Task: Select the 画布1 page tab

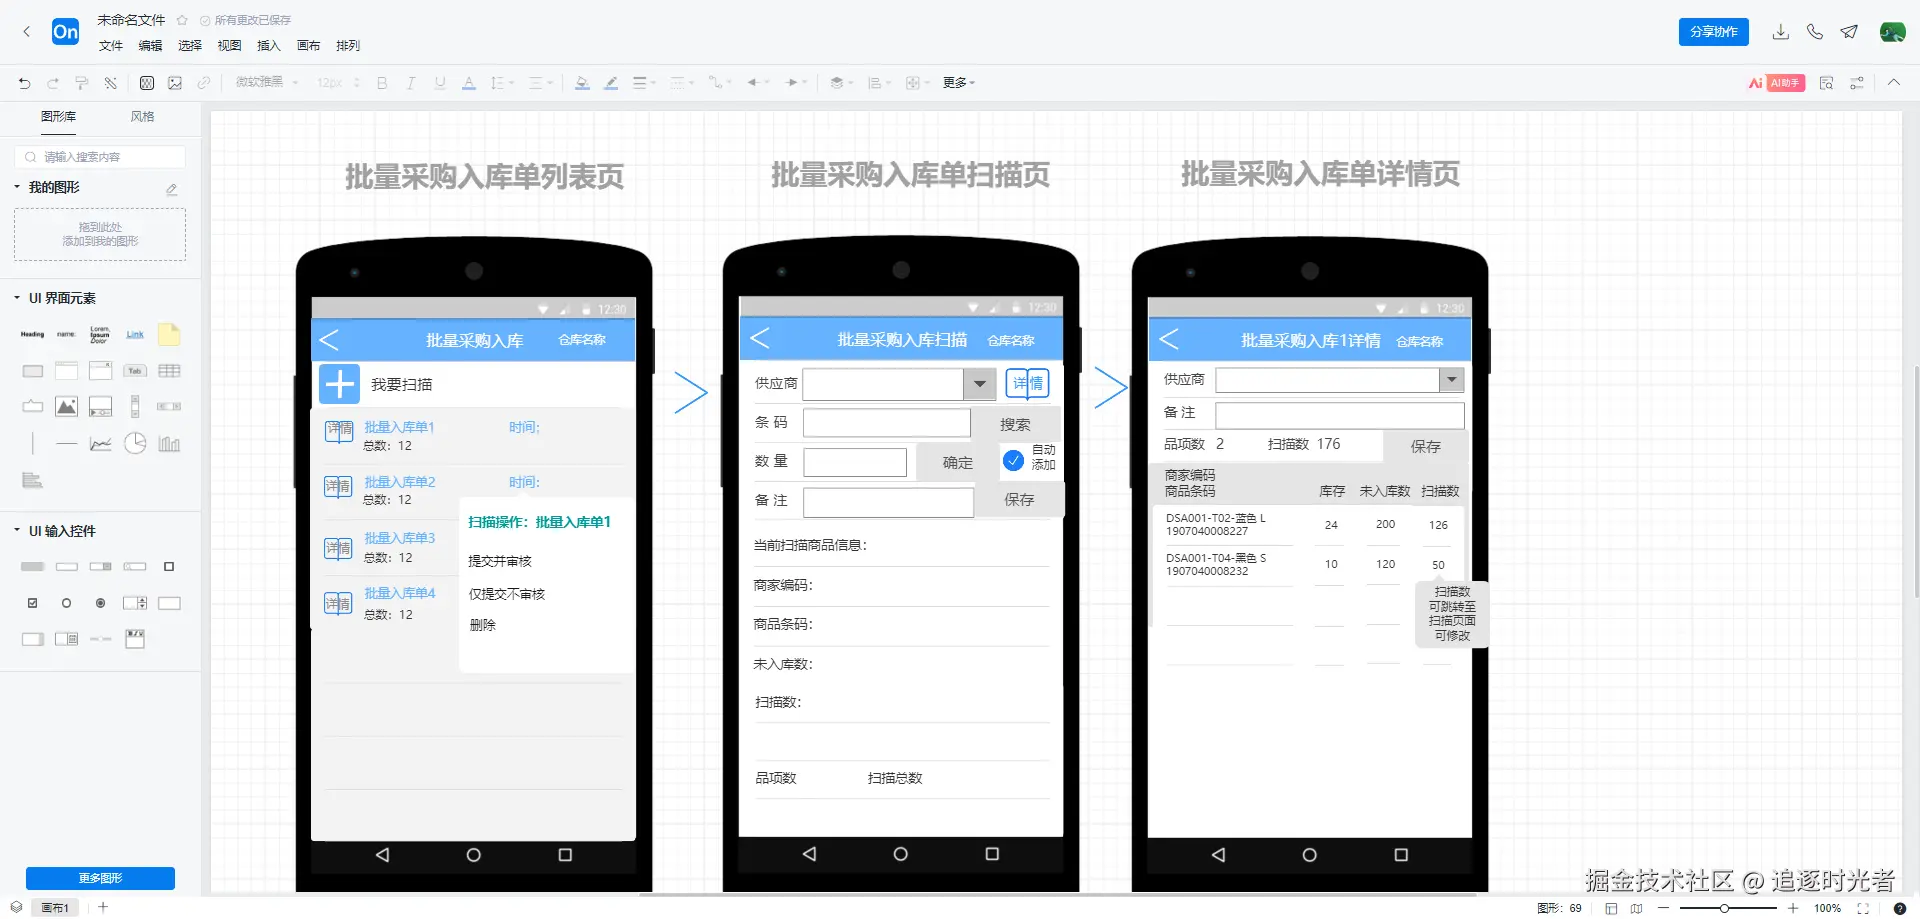Action: click(55, 908)
